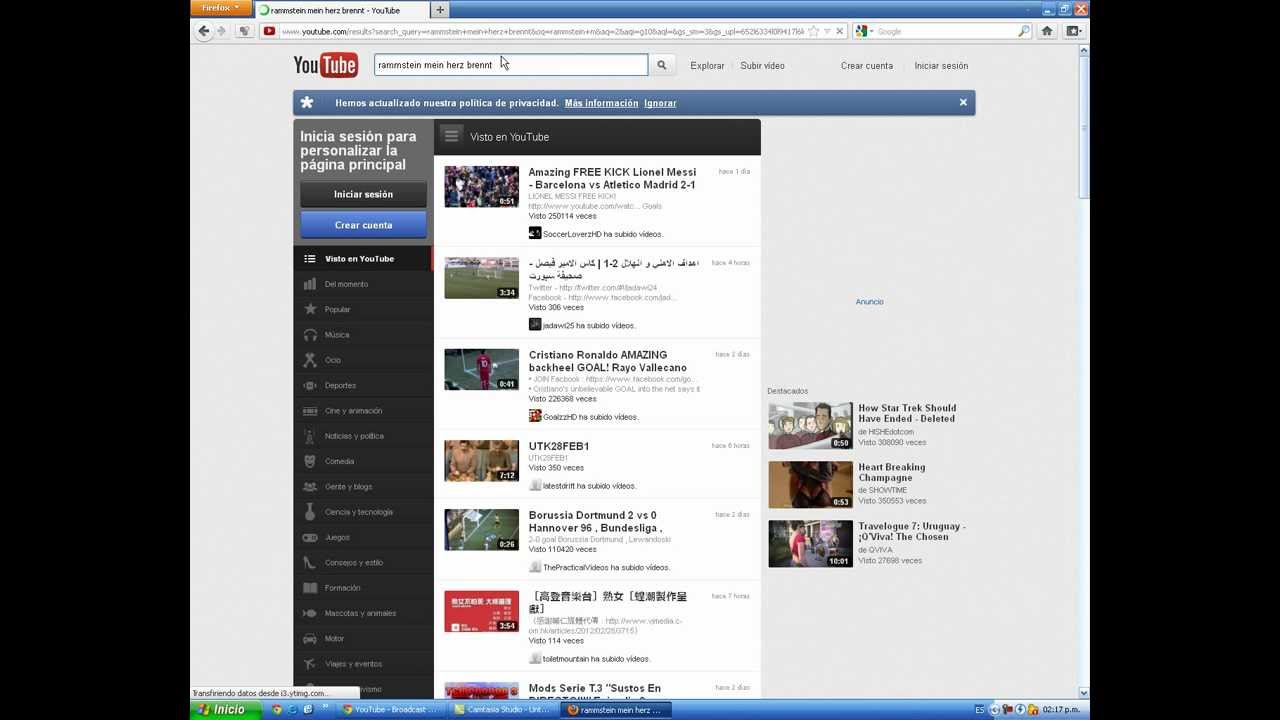Screen dimensions: 1280x720
Task: Open Viajes y eventos category
Action: point(364,664)
